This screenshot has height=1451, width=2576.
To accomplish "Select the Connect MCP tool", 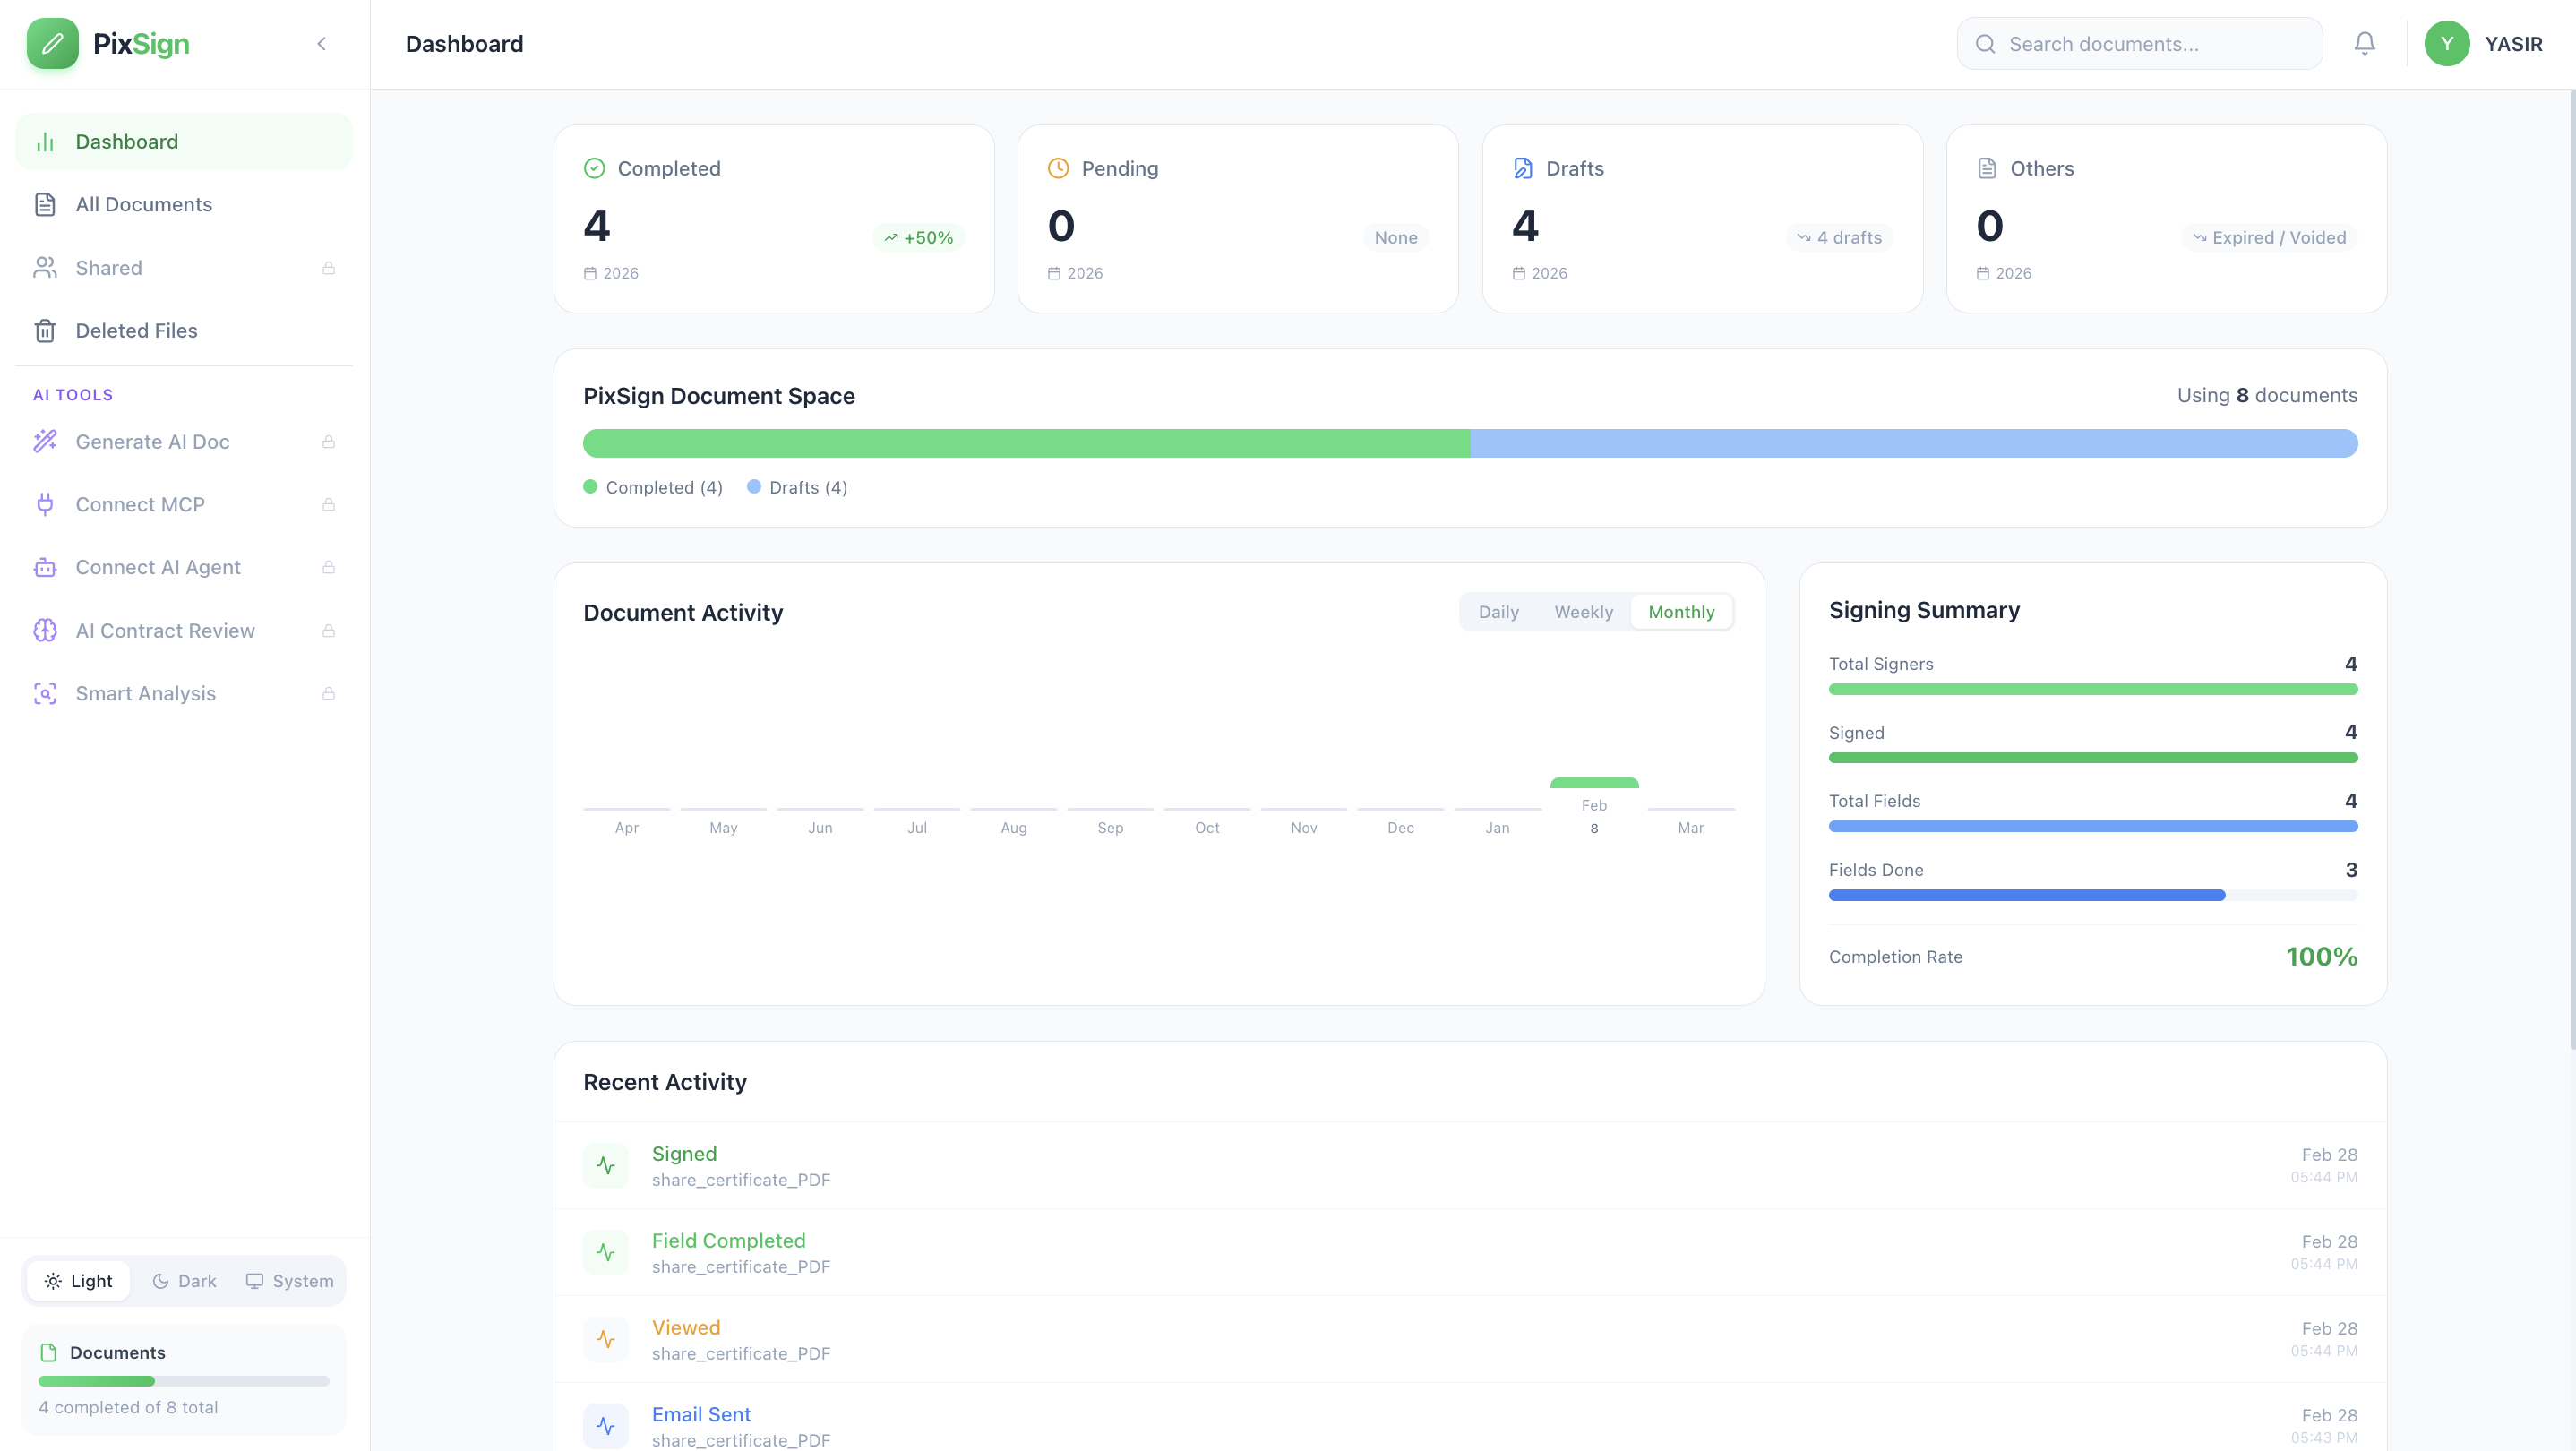I will pos(140,504).
